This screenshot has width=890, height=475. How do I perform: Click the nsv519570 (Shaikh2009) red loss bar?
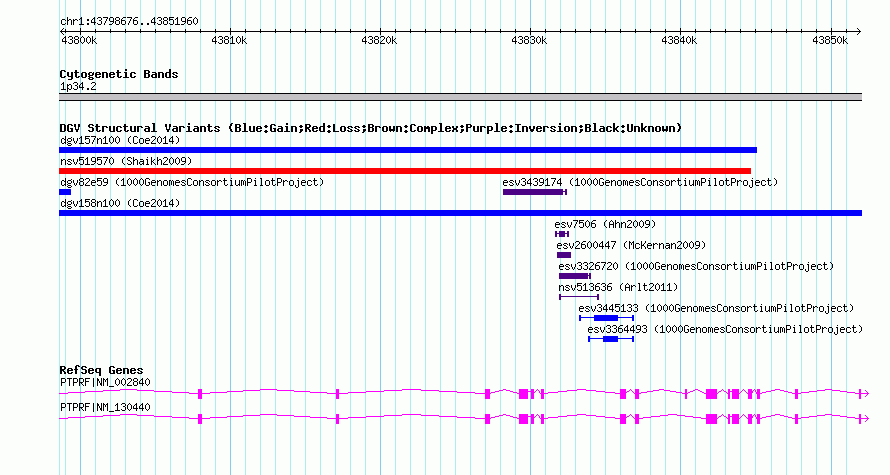[405, 171]
